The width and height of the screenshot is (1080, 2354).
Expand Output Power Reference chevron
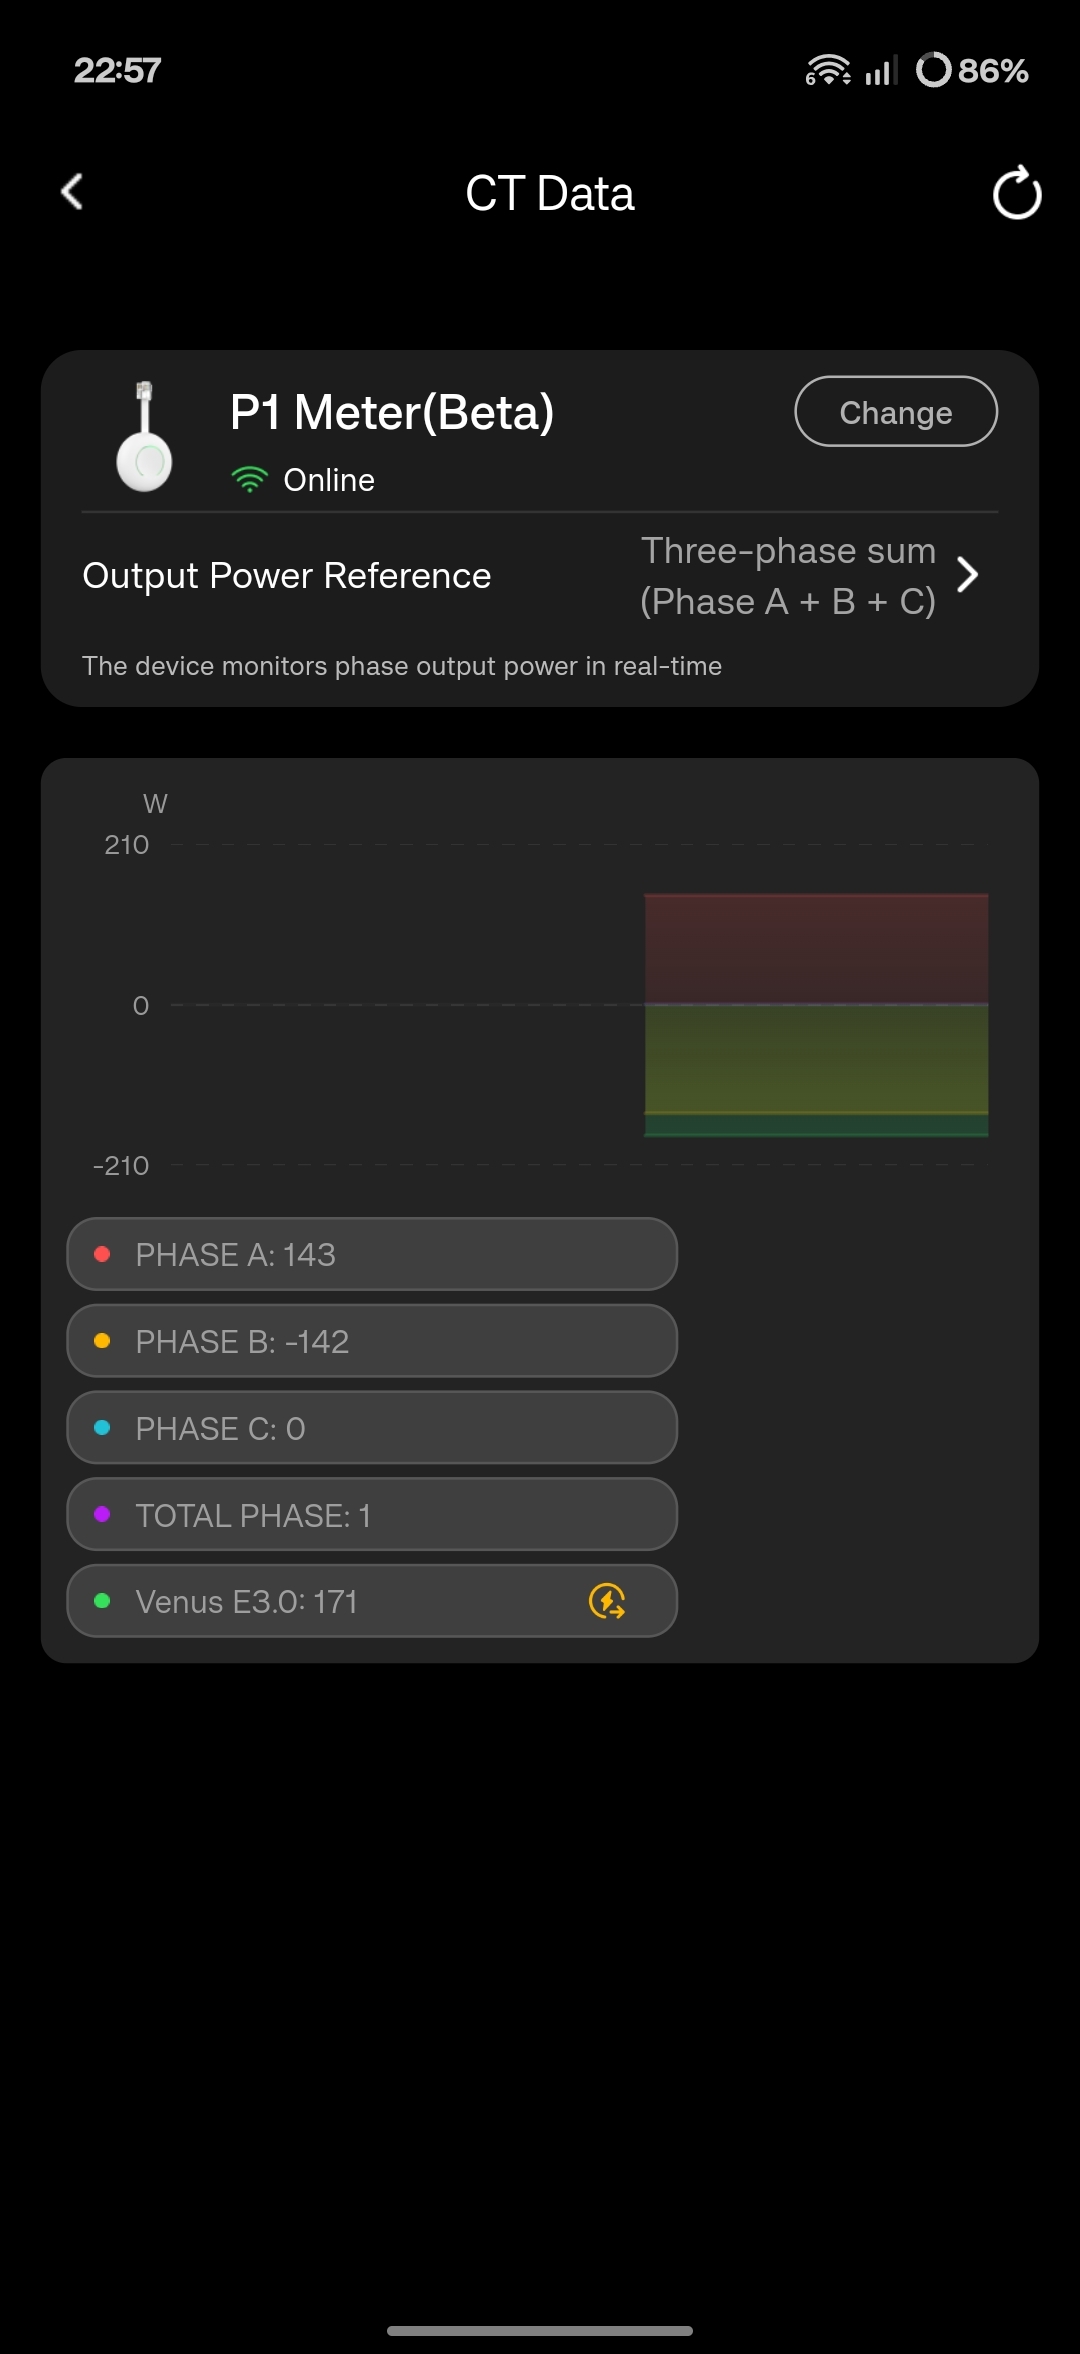[x=967, y=575]
